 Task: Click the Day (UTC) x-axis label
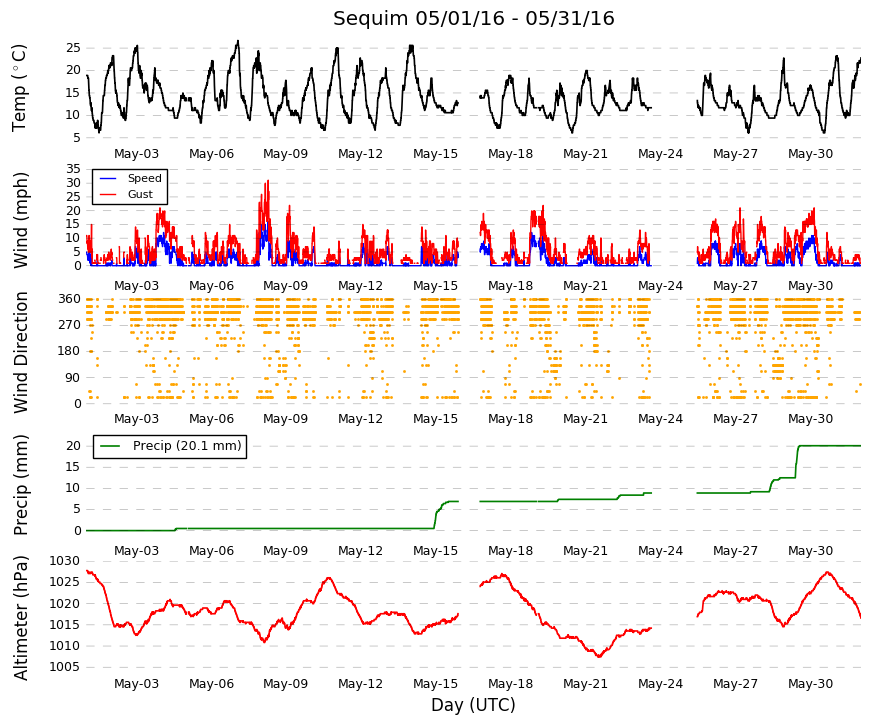click(x=473, y=705)
